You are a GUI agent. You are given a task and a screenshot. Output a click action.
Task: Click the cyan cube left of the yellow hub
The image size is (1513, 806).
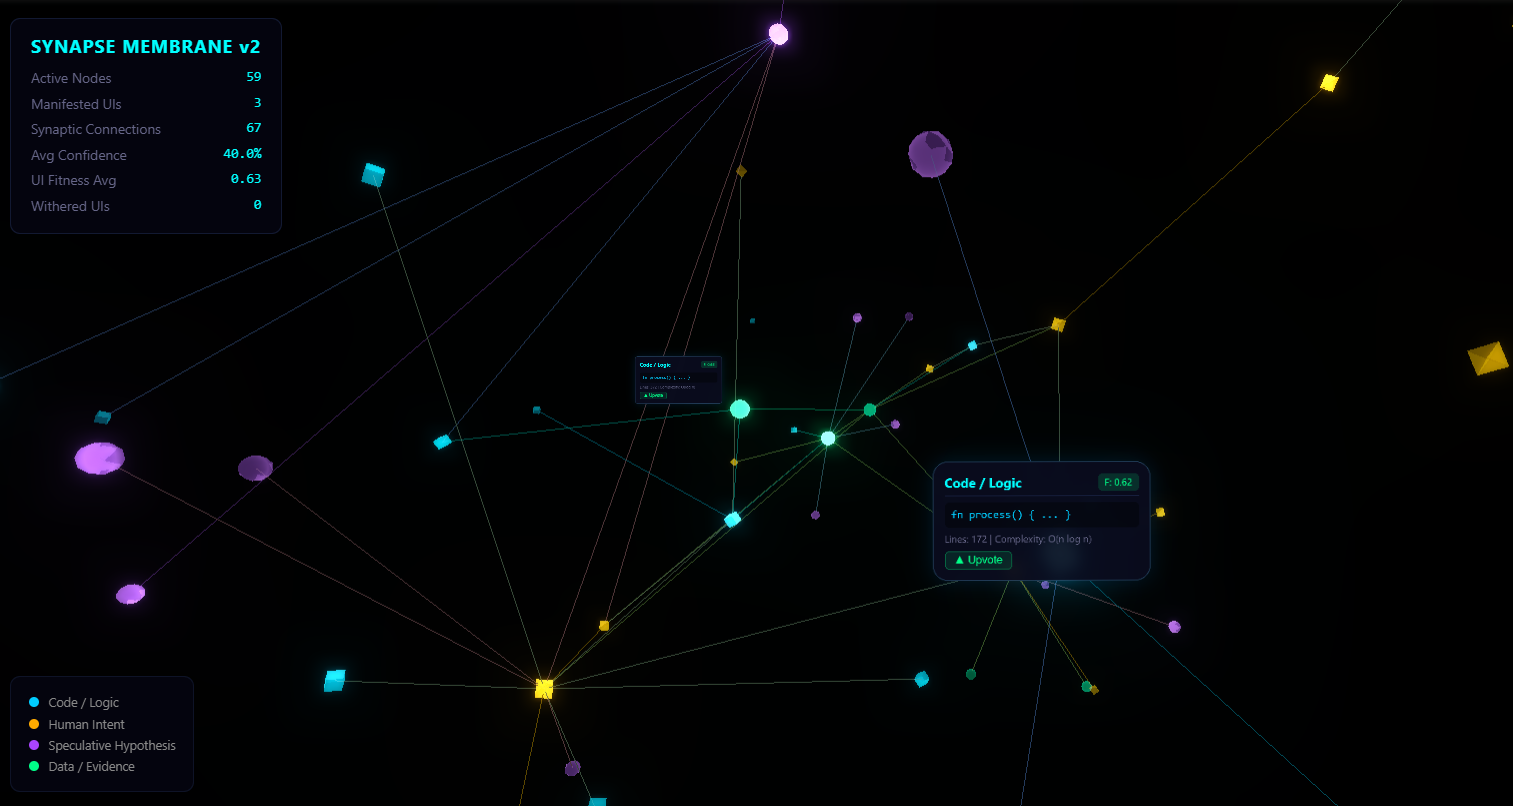[x=335, y=681]
